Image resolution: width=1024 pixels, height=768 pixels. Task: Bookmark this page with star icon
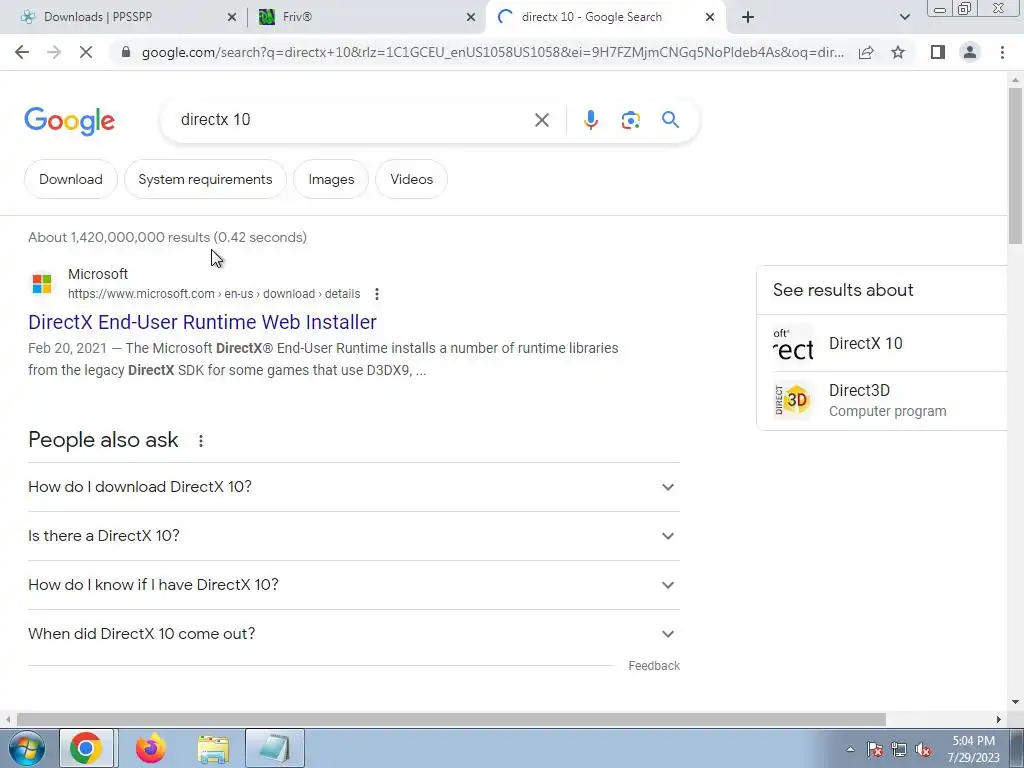pos(898,52)
